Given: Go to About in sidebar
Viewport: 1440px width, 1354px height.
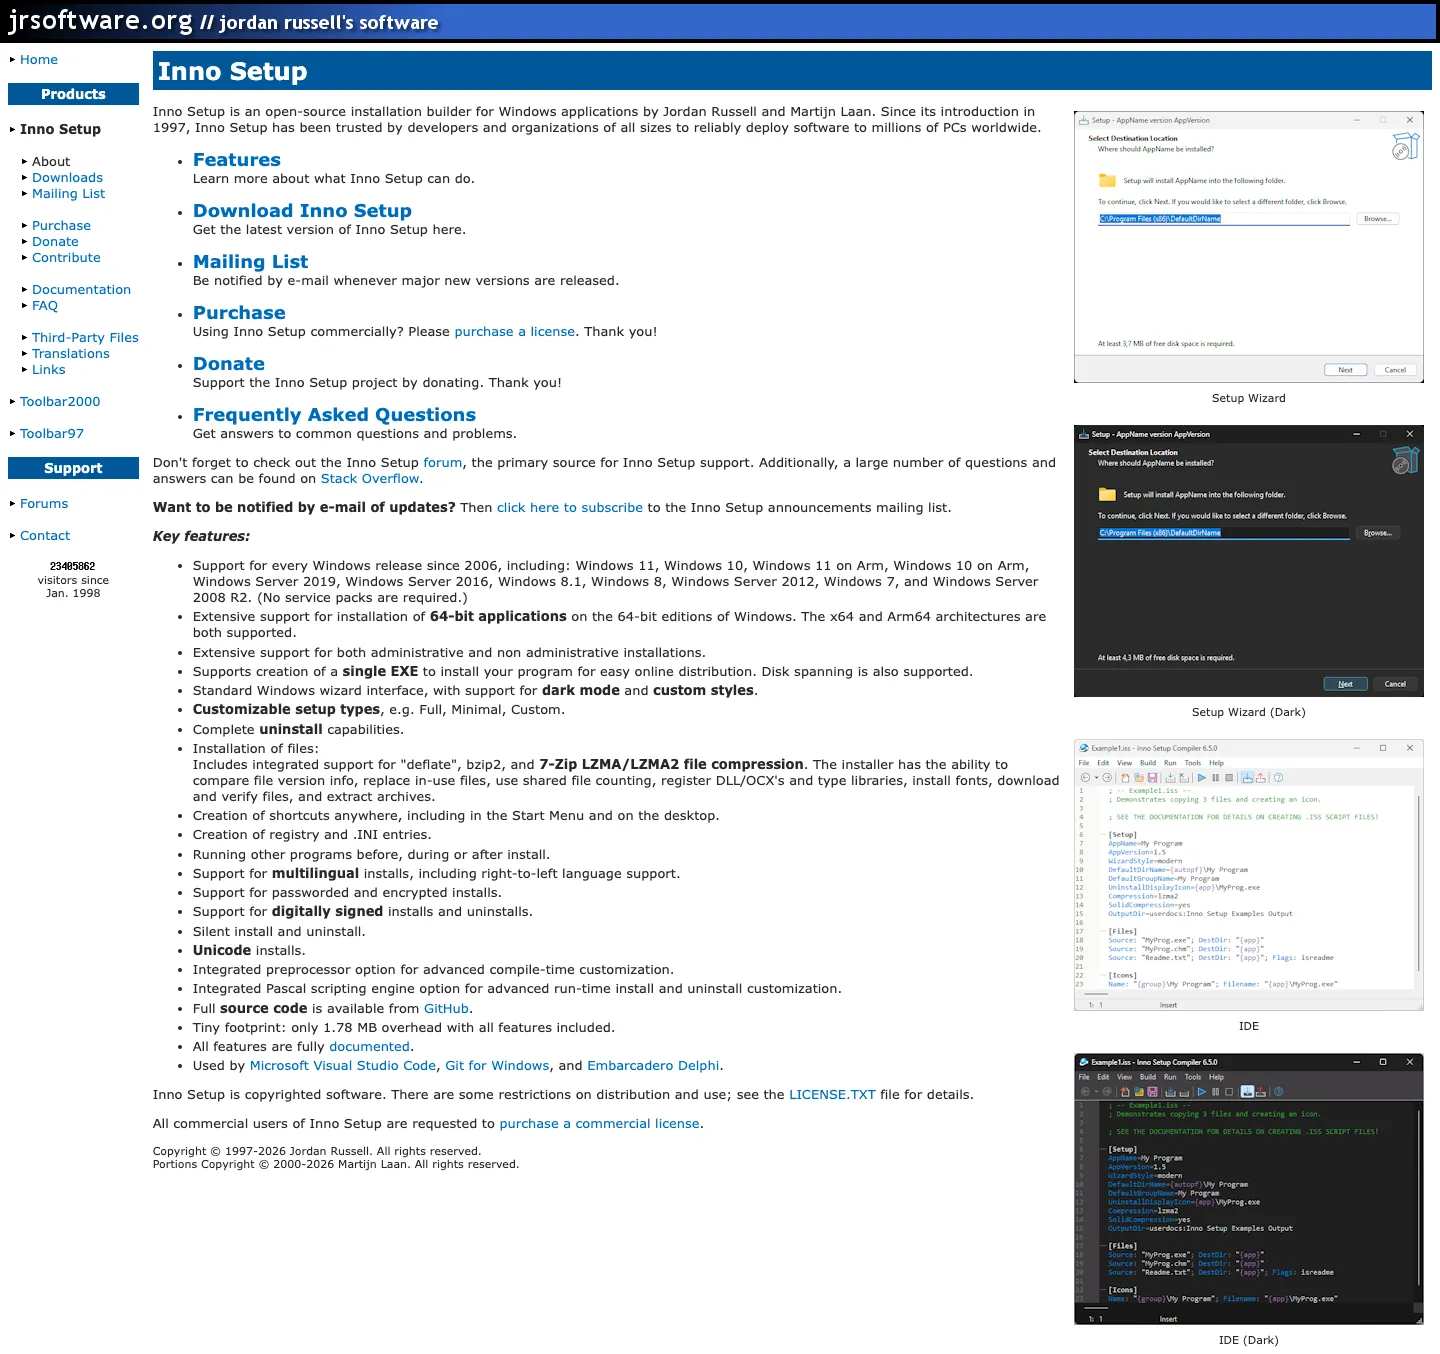Looking at the screenshot, I should 51,161.
